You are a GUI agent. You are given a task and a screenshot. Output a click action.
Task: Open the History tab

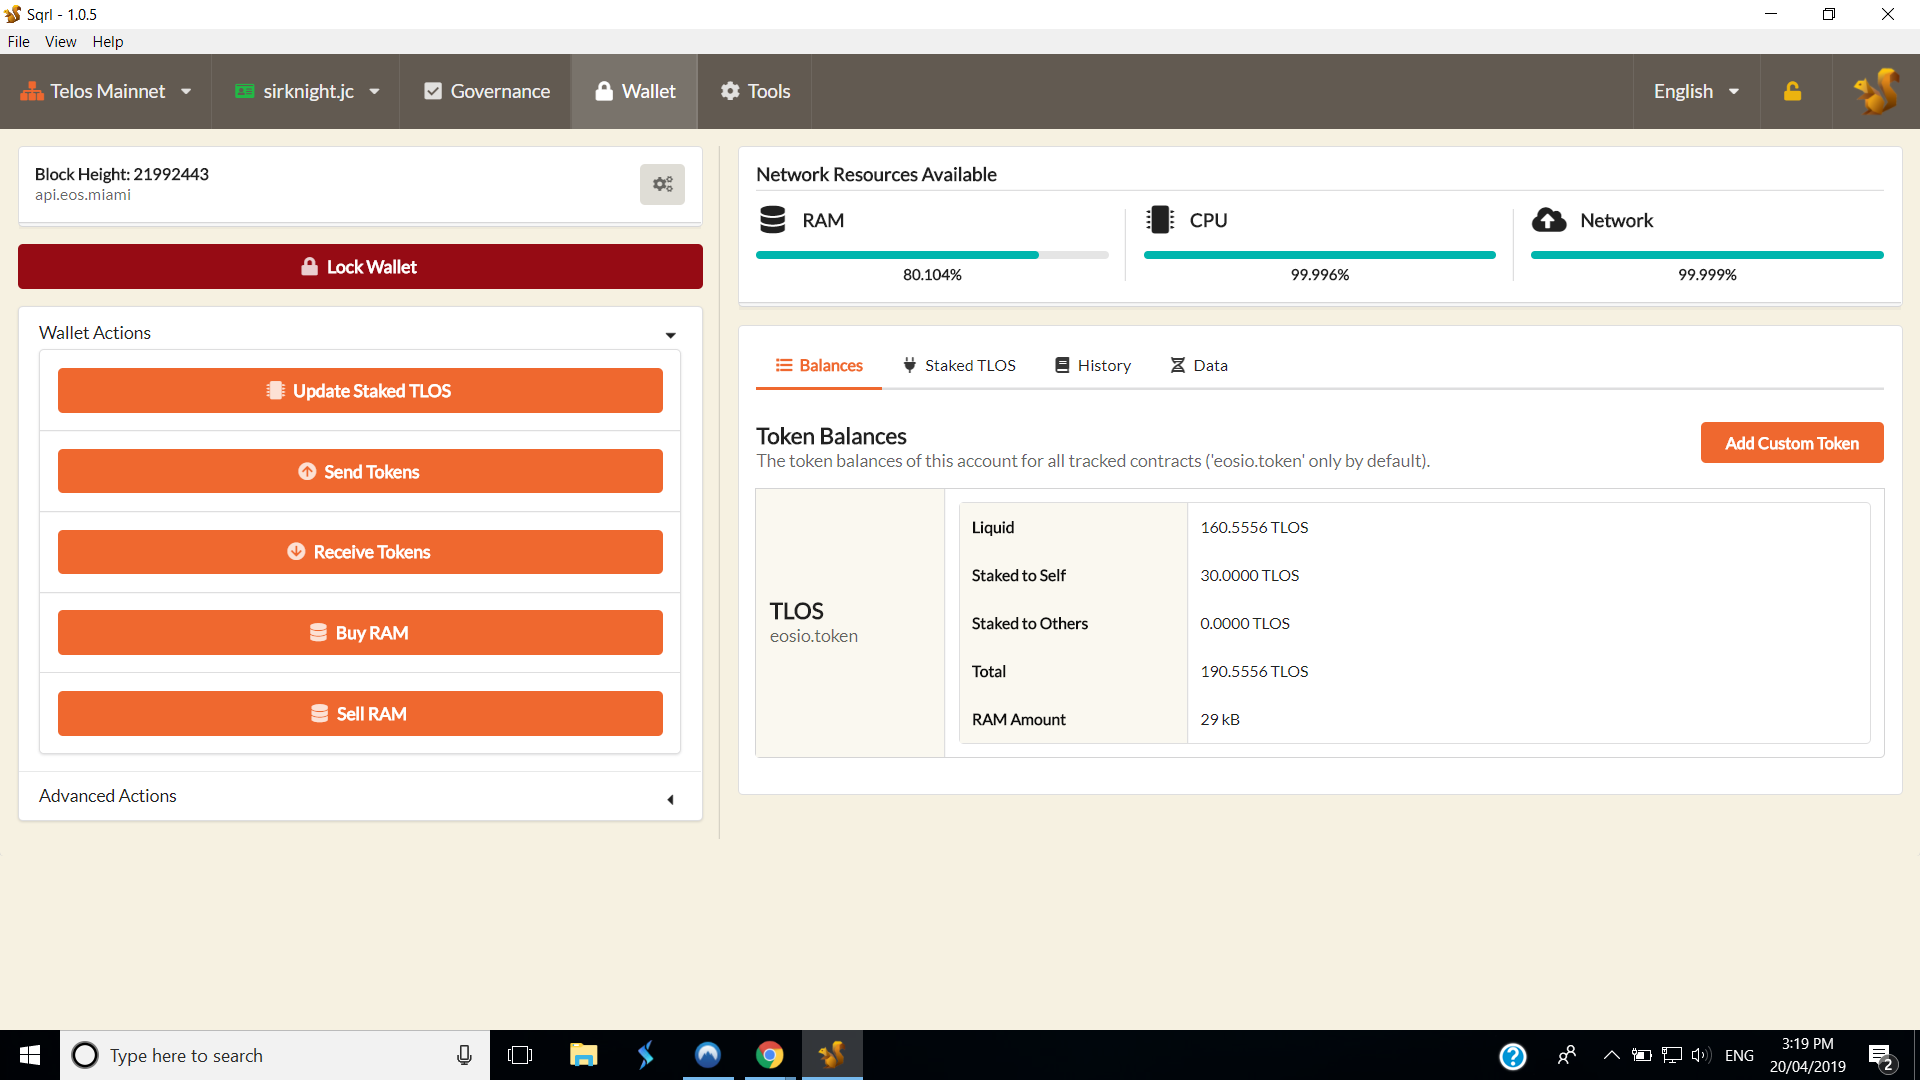coord(1093,365)
